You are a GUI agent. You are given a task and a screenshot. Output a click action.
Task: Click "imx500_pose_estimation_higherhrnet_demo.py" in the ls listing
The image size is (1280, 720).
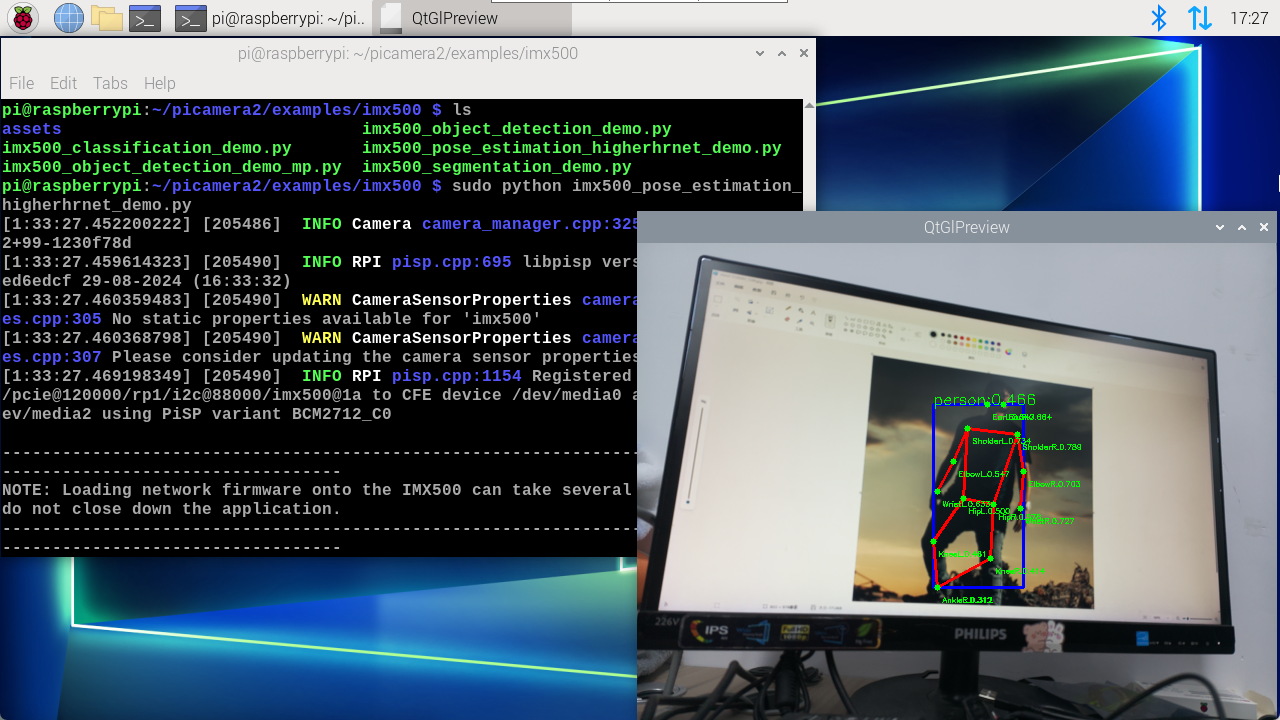tap(572, 148)
